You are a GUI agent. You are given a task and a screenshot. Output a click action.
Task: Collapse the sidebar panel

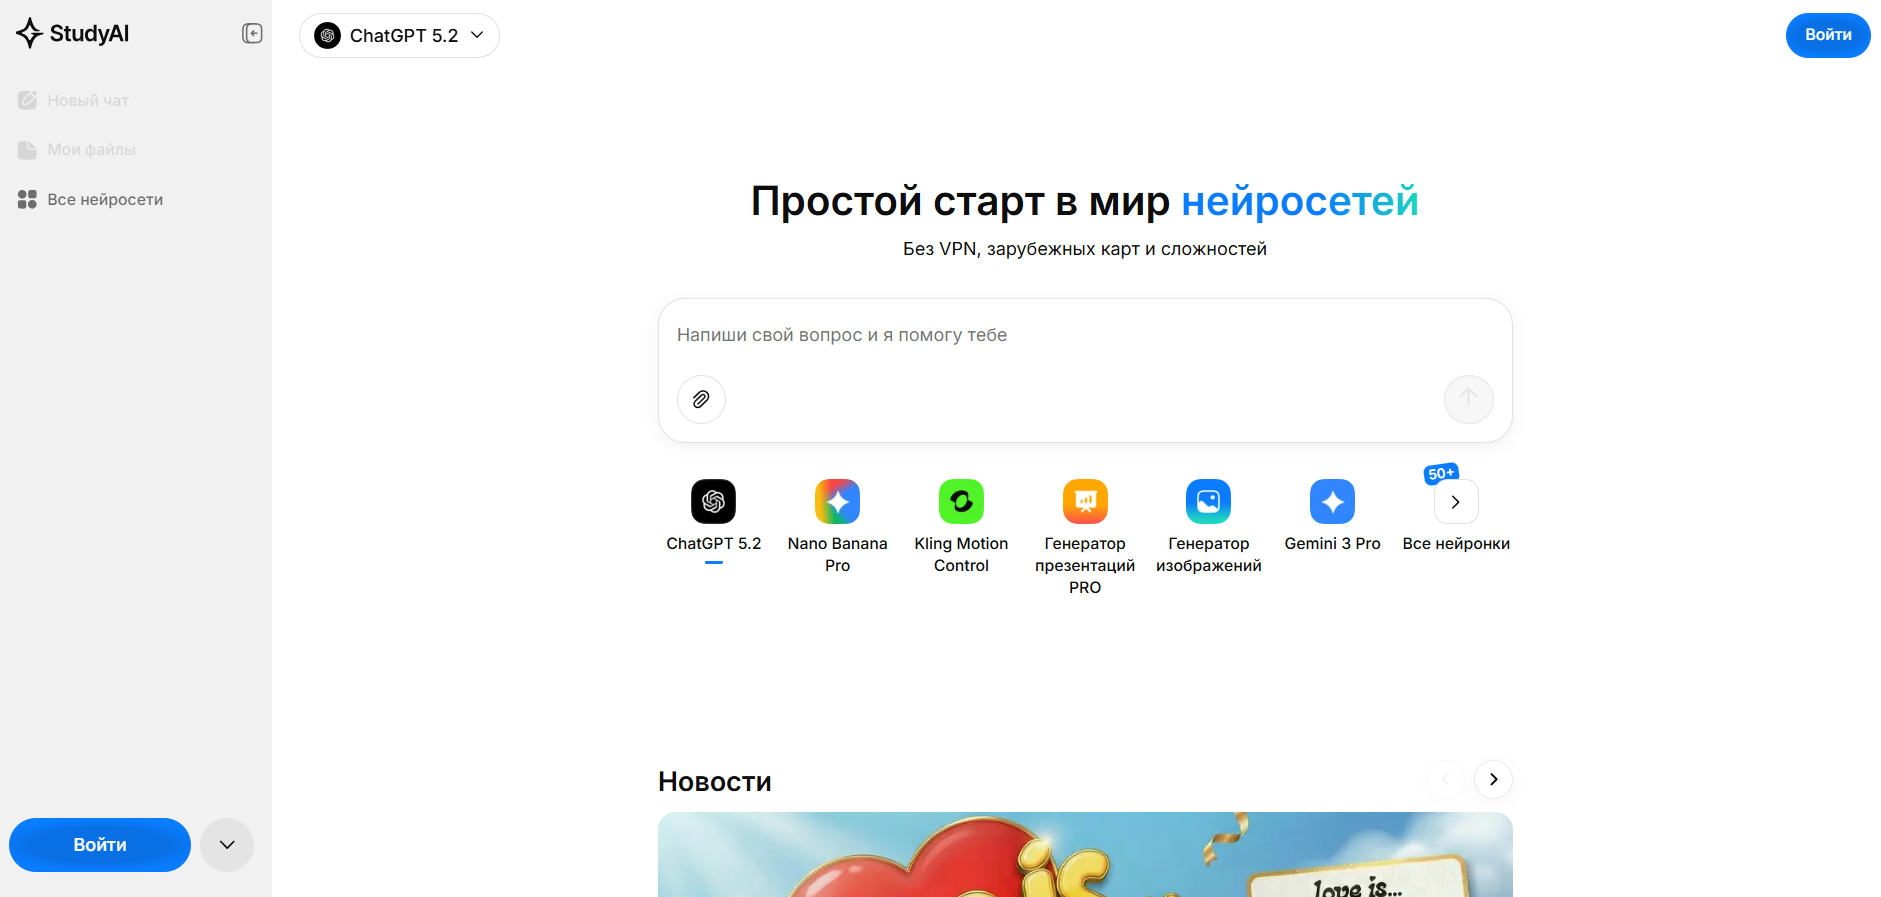tap(252, 34)
